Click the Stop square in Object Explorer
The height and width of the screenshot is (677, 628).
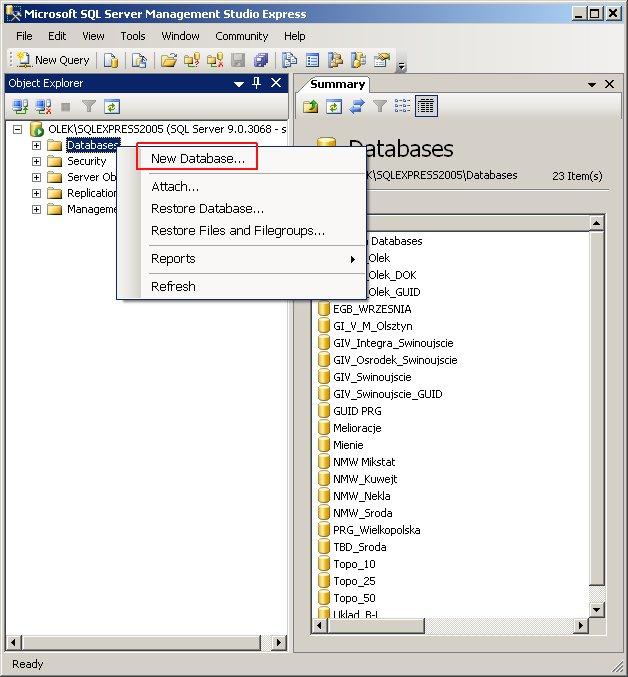point(66,106)
